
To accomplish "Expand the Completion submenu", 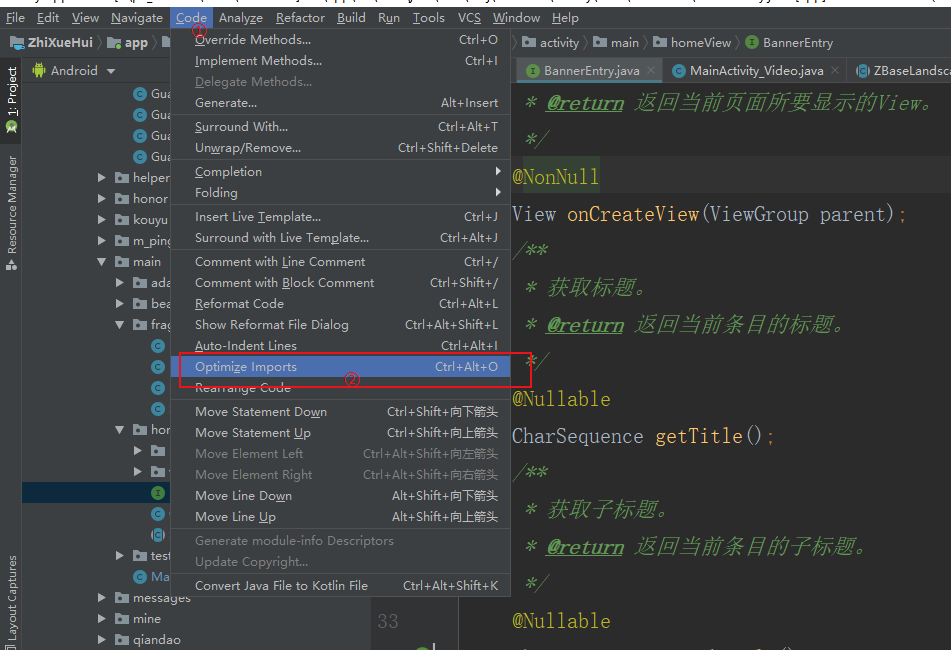I will [x=340, y=172].
